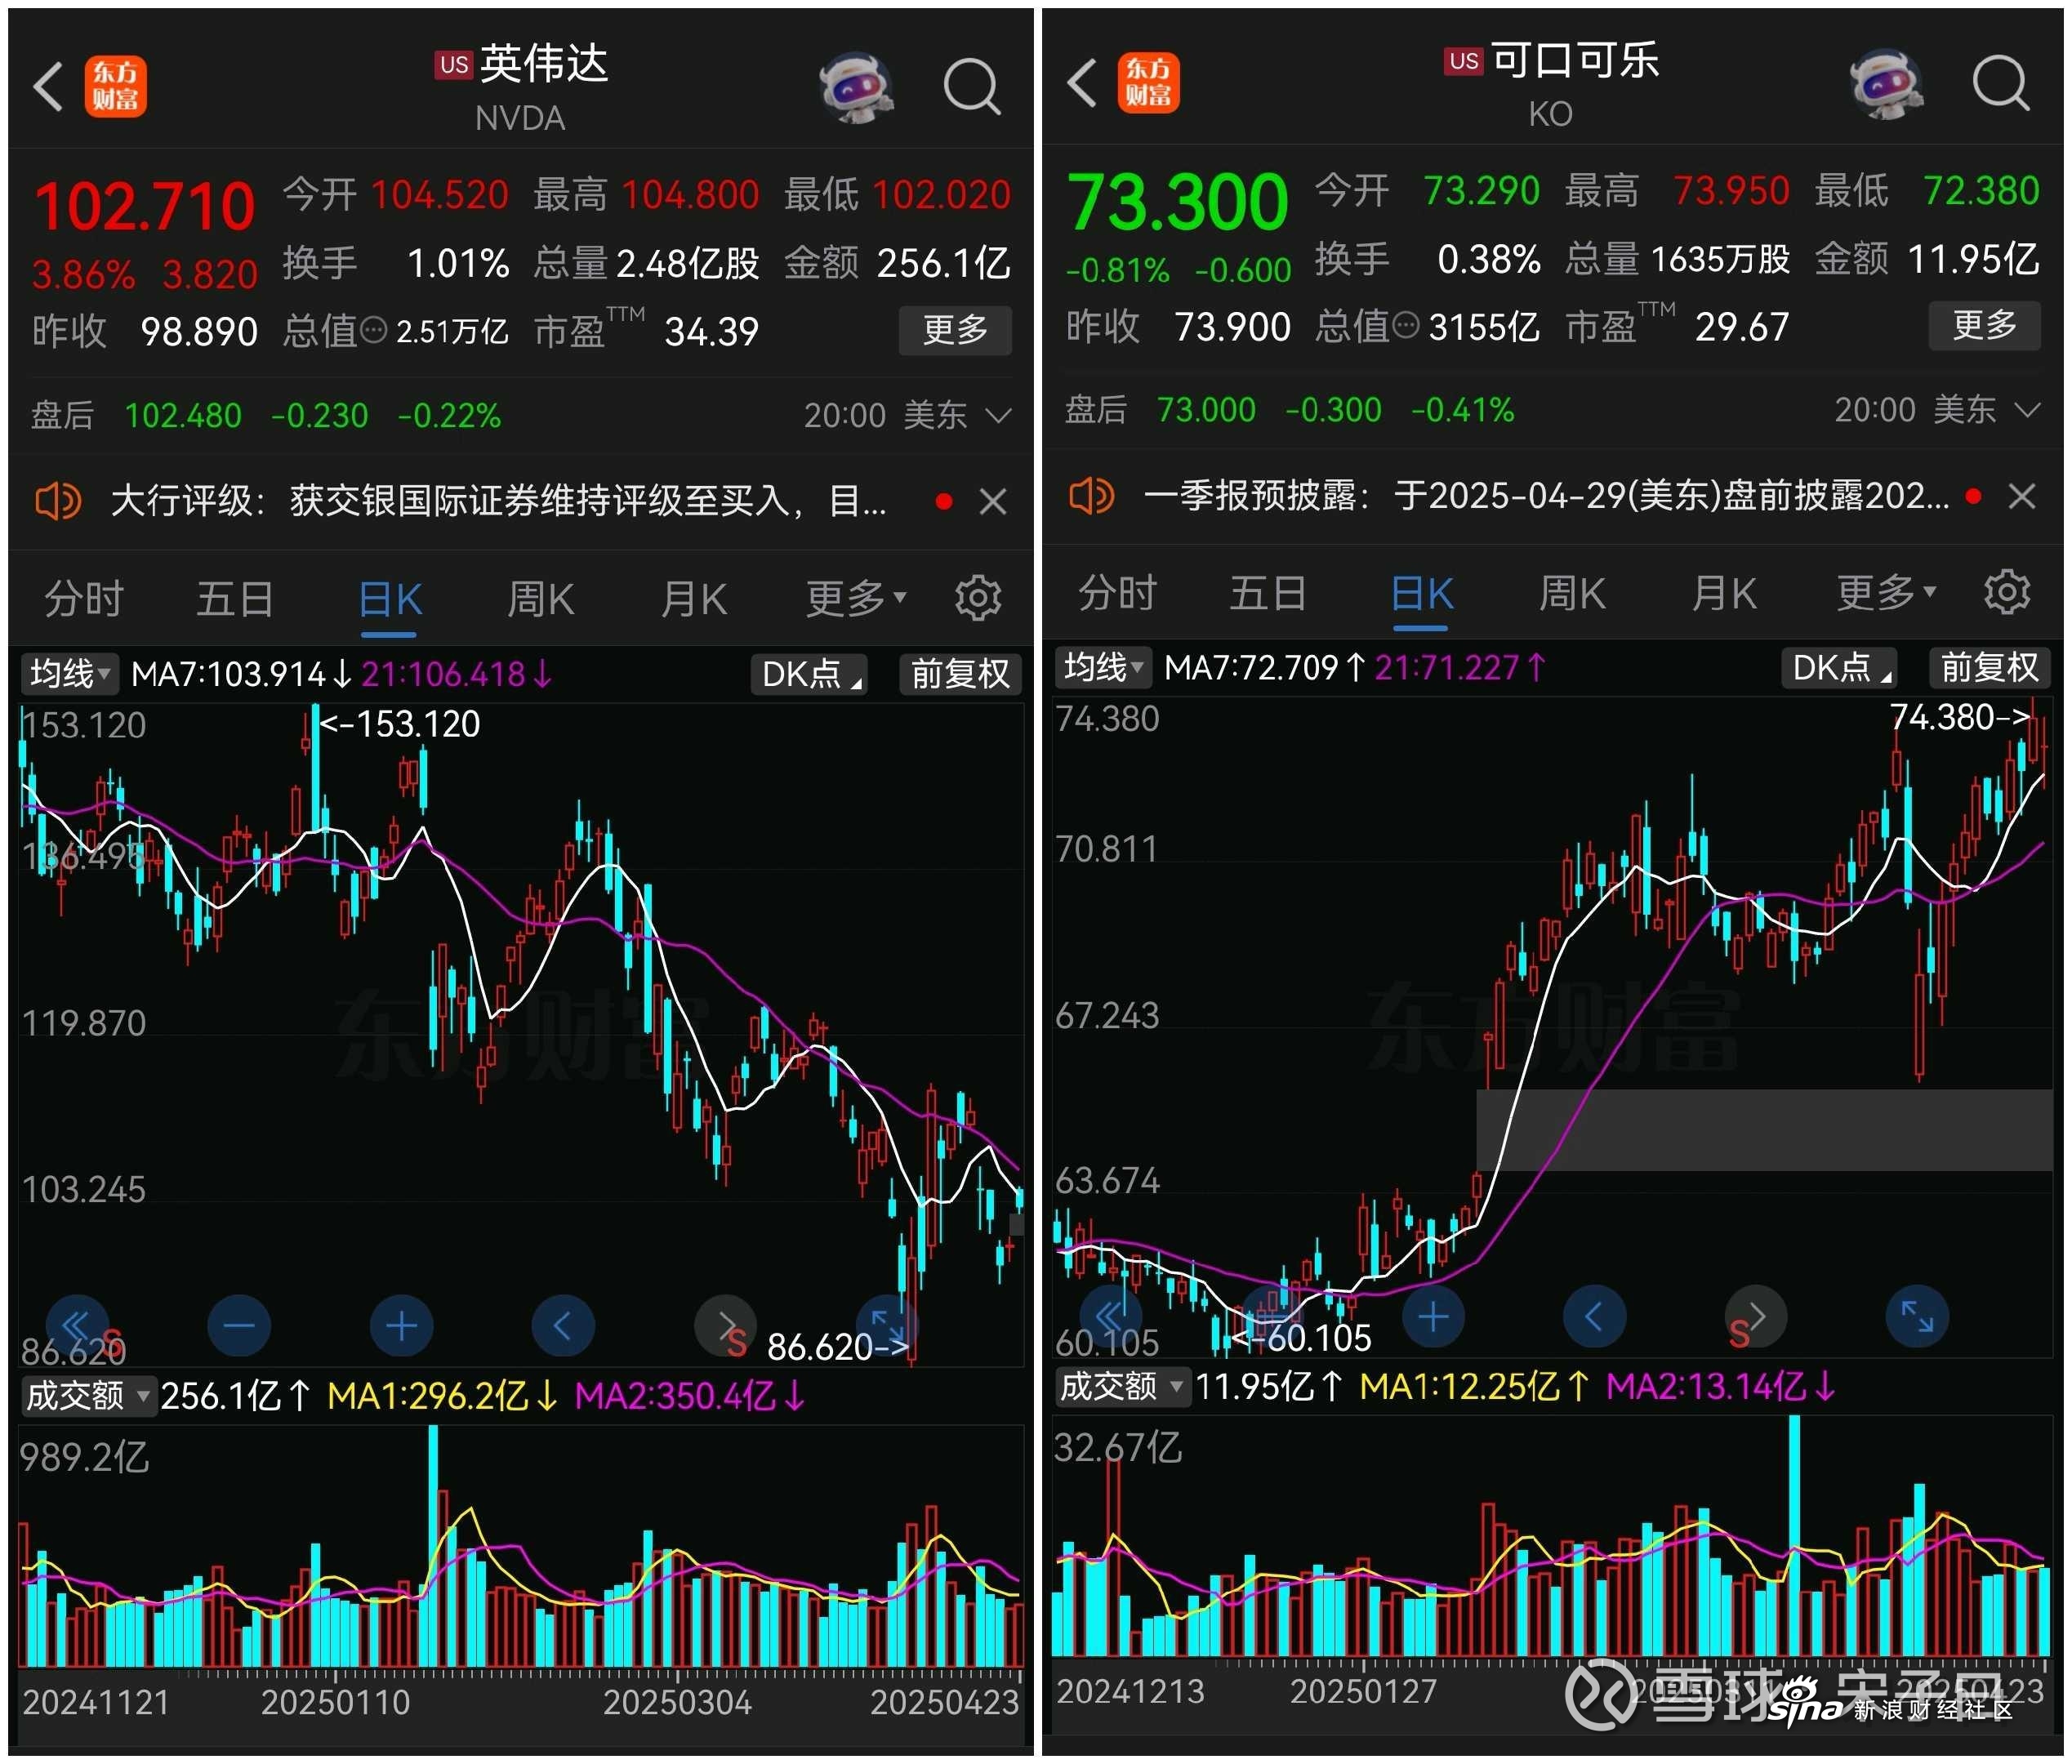Go back from the NVDA stock page

48,86
